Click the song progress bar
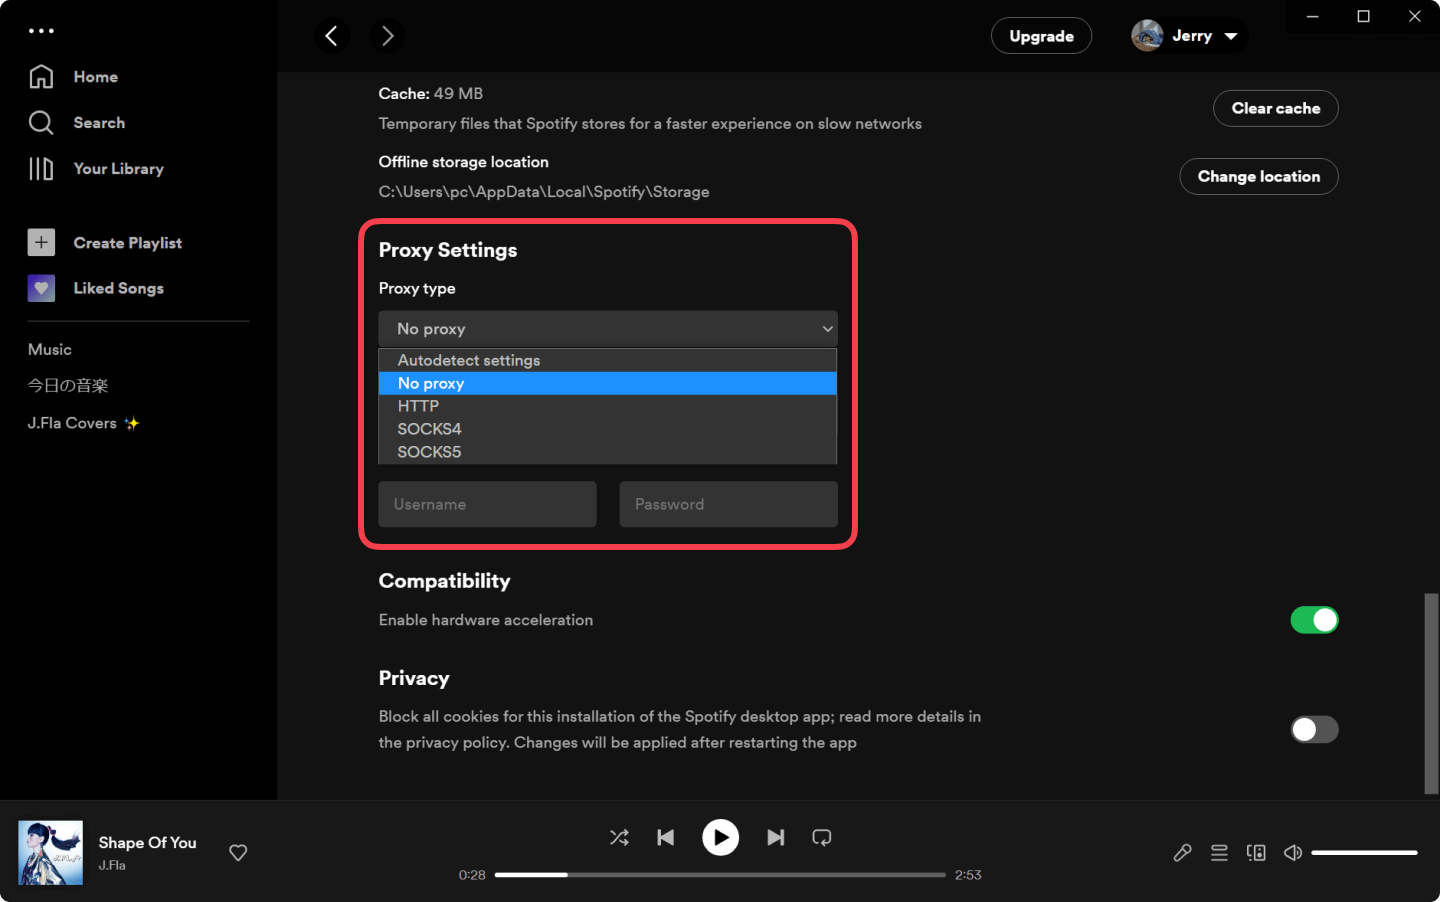The height and width of the screenshot is (902, 1440). pos(720,875)
